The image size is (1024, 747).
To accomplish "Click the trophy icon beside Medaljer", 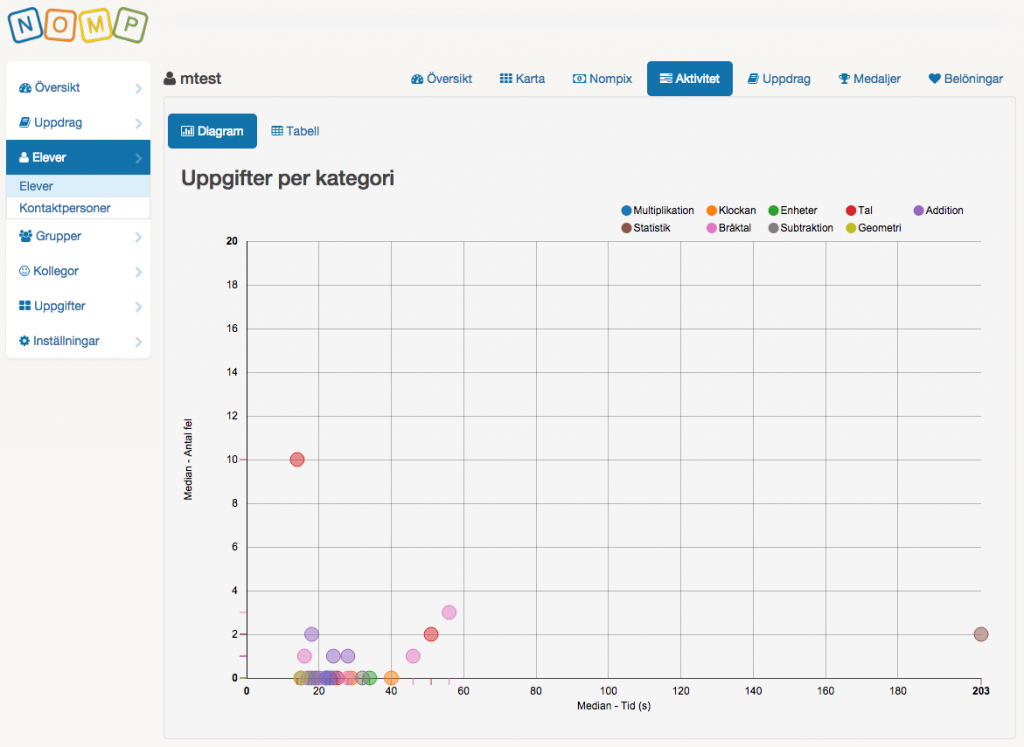I will pyautogui.click(x=844, y=79).
